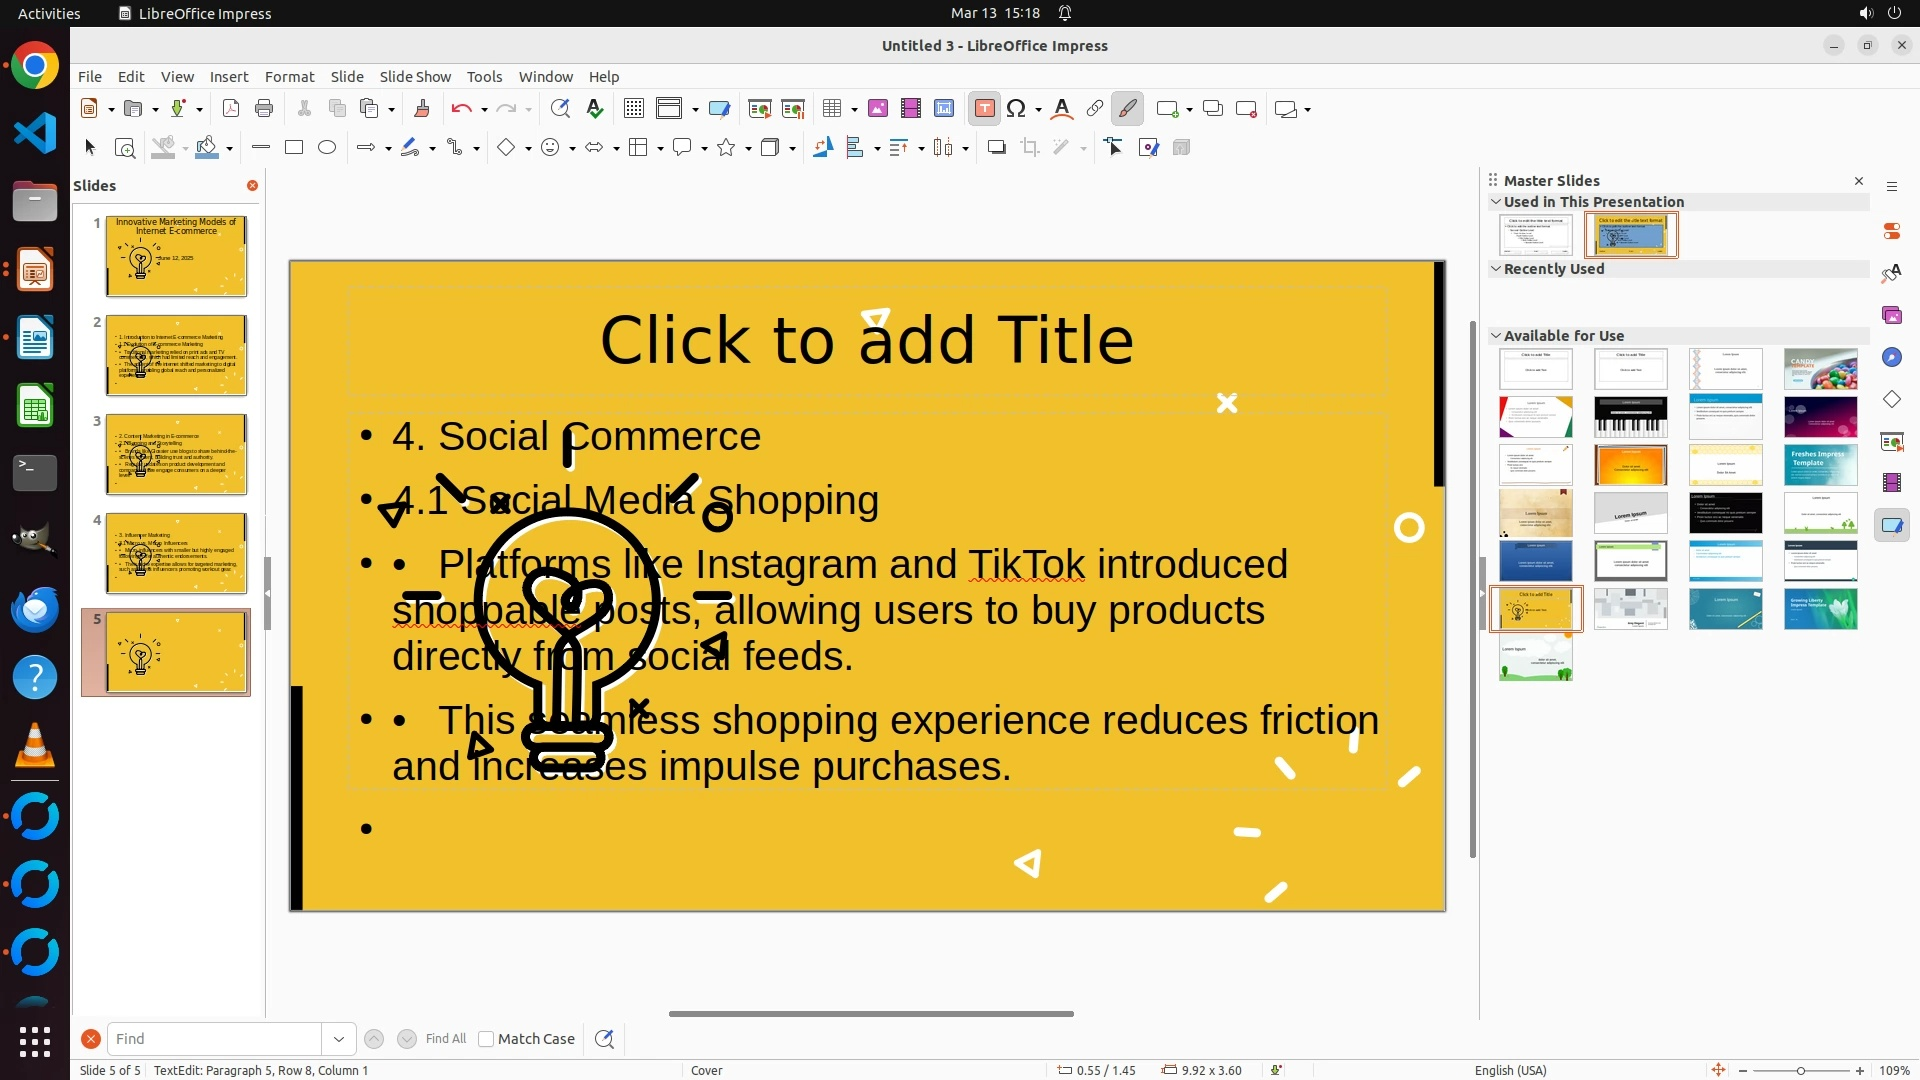Open the Format menu
1920x1080 pixels.
tap(289, 77)
